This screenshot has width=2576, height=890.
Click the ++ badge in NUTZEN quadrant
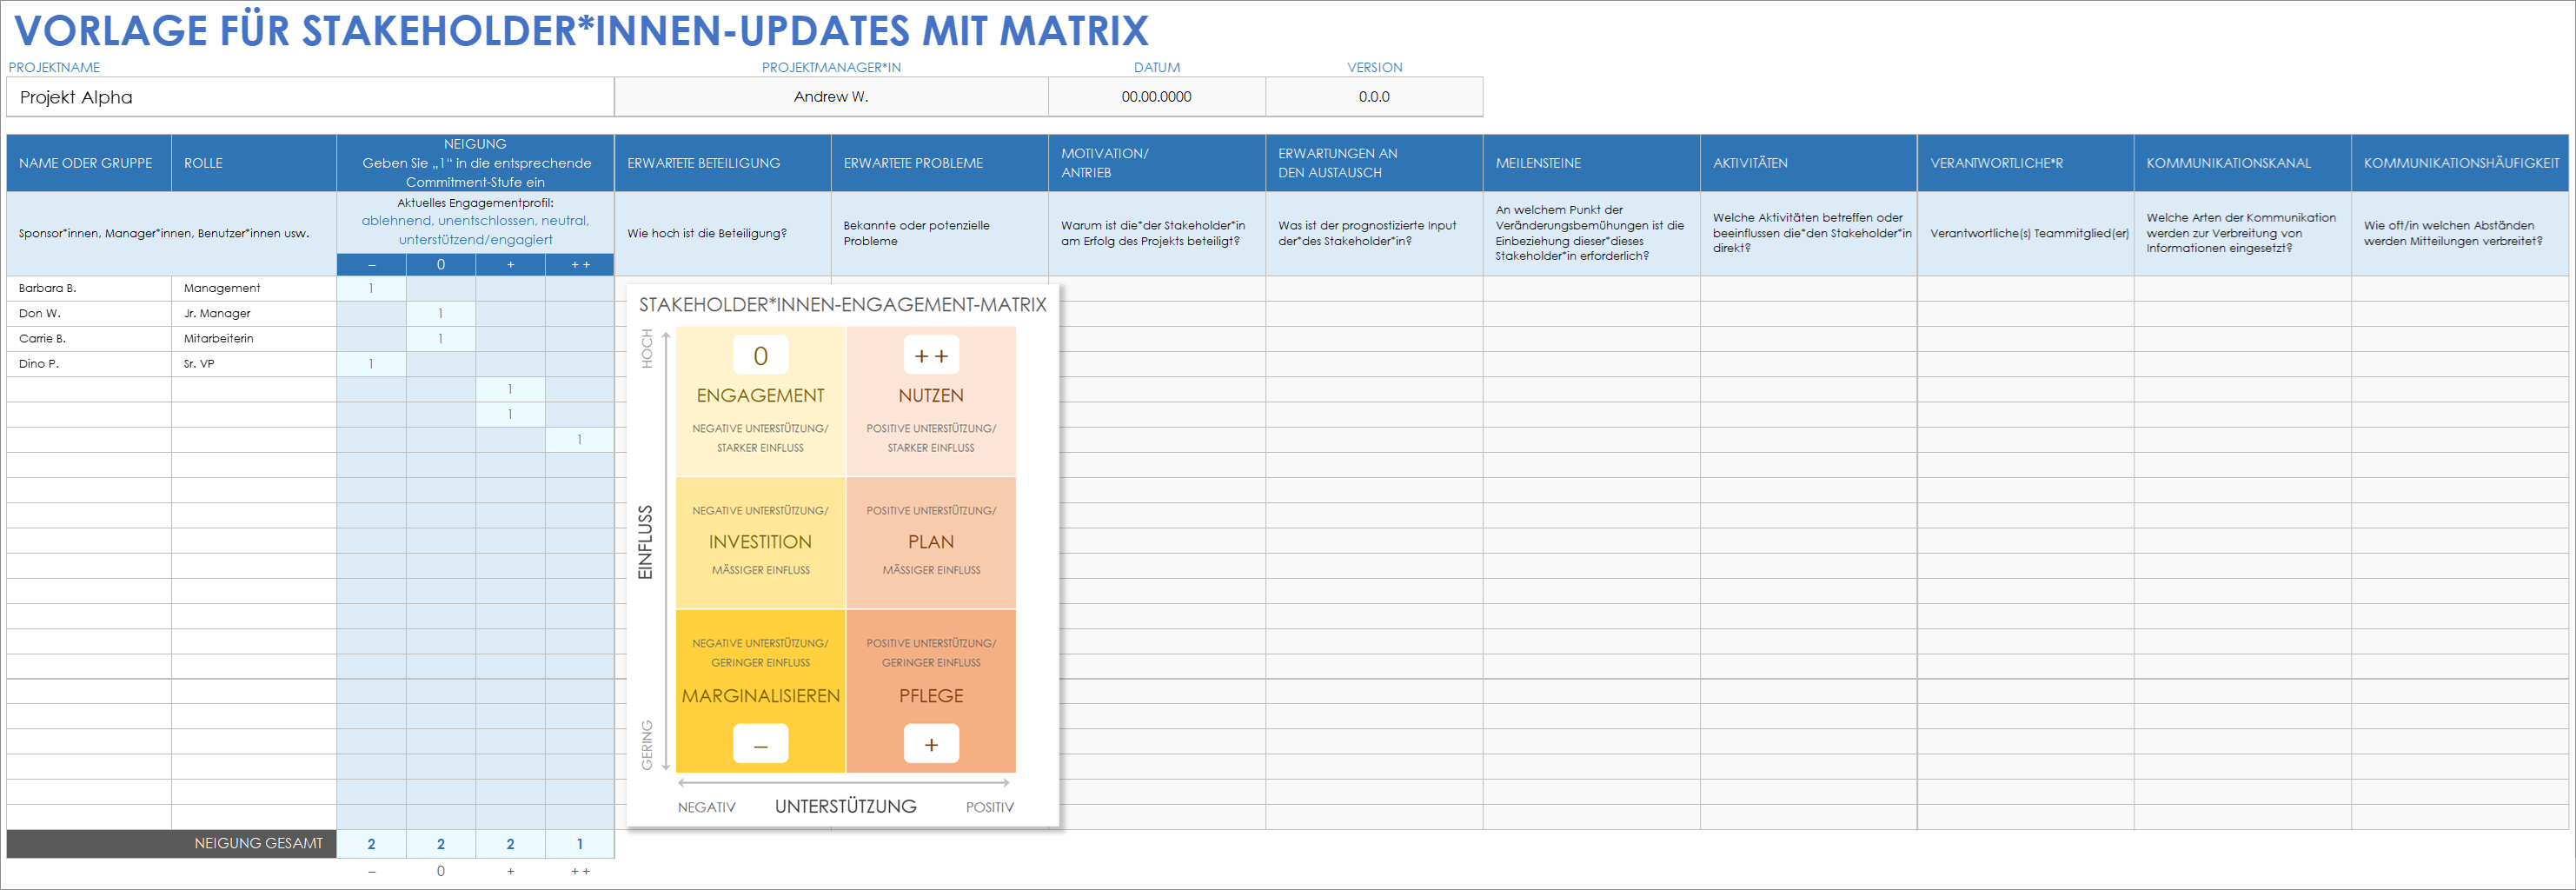click(931, 355)
